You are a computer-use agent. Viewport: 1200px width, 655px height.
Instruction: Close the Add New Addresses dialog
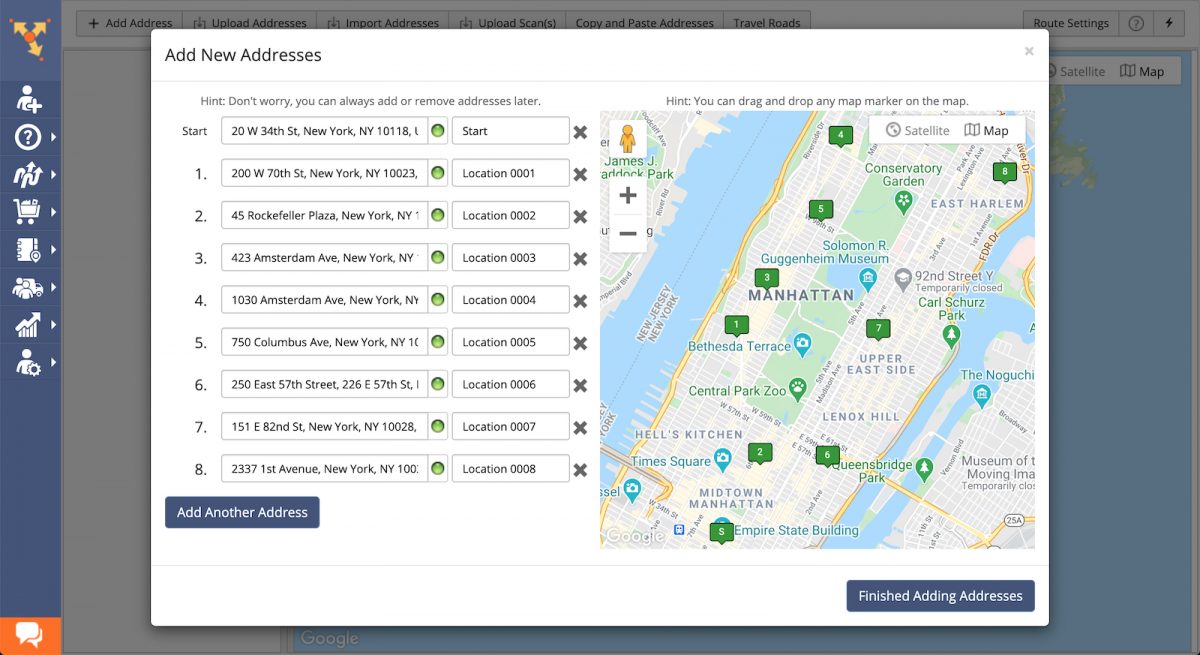coord(1029,51)
